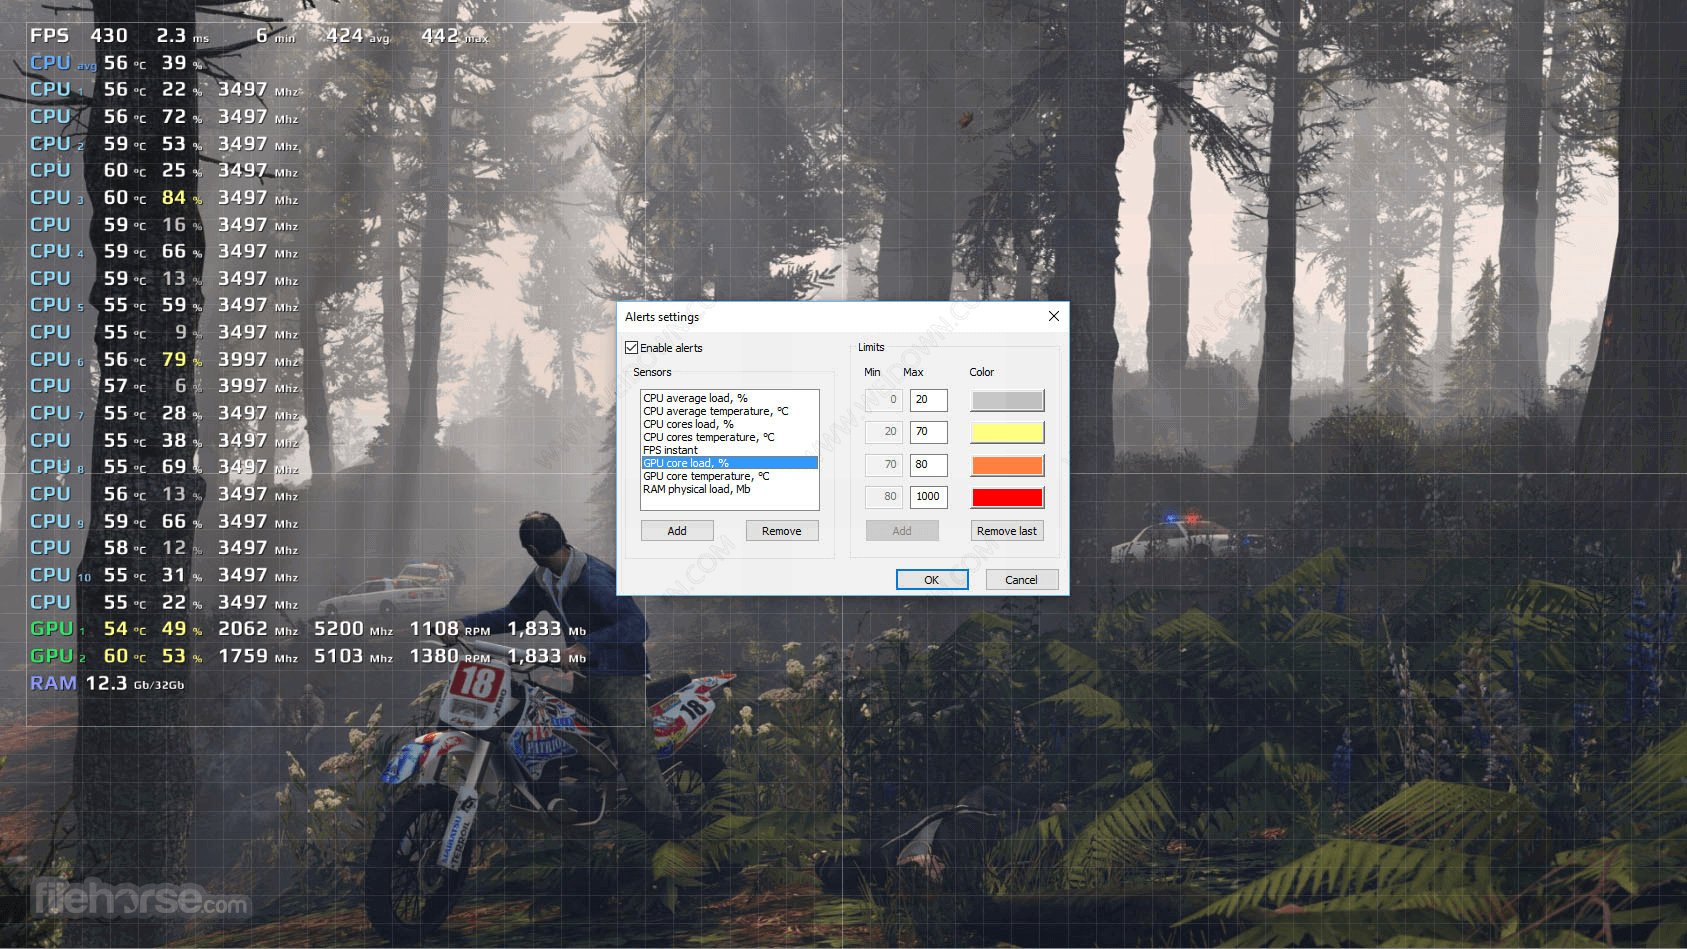Click Add button under Sensors list
This screenshot has width=1687, height=949.
click(x=677, y=531)
